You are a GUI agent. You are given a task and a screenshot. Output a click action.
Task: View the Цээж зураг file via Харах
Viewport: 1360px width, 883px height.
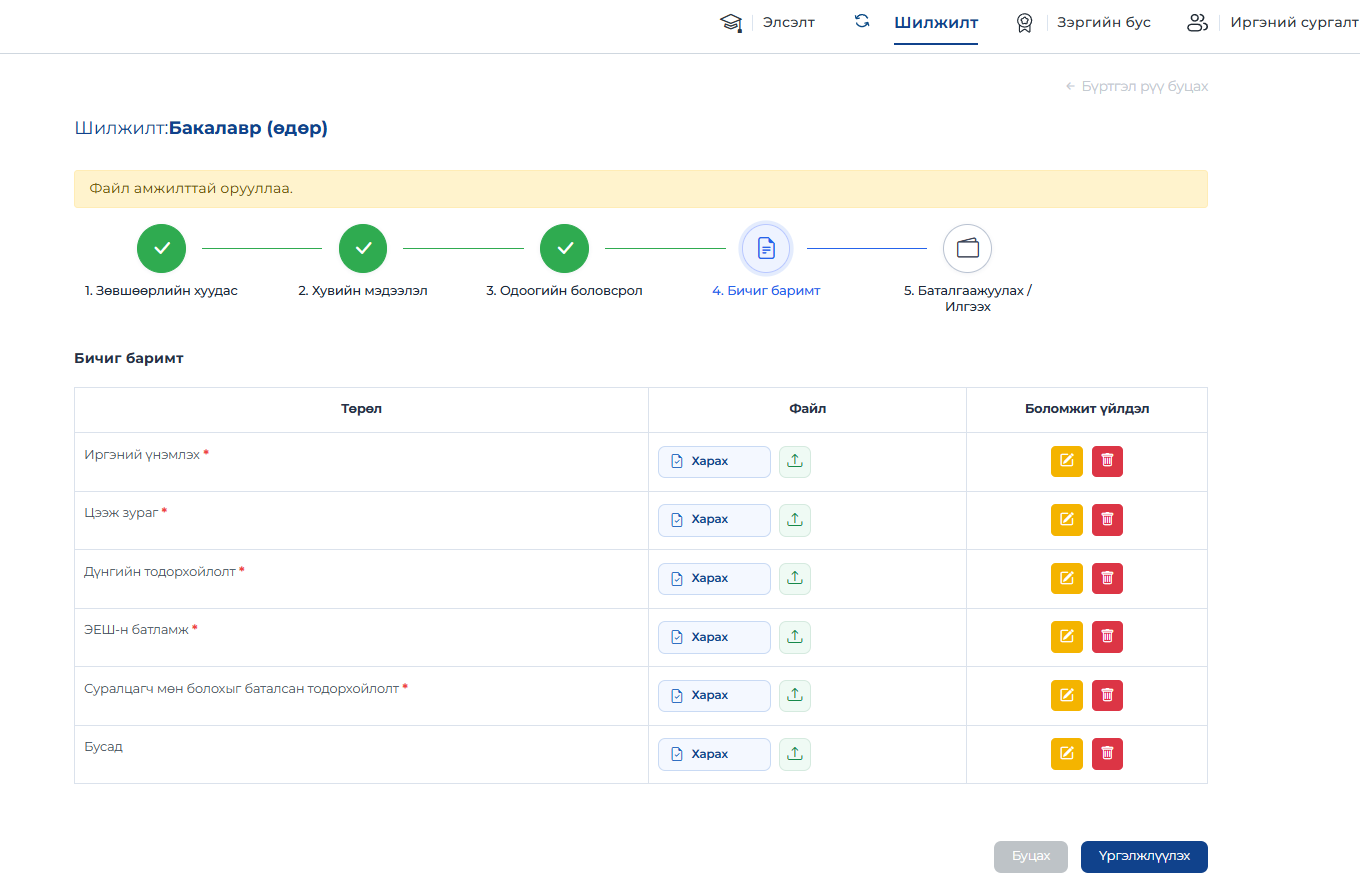(x=714, y=520)
